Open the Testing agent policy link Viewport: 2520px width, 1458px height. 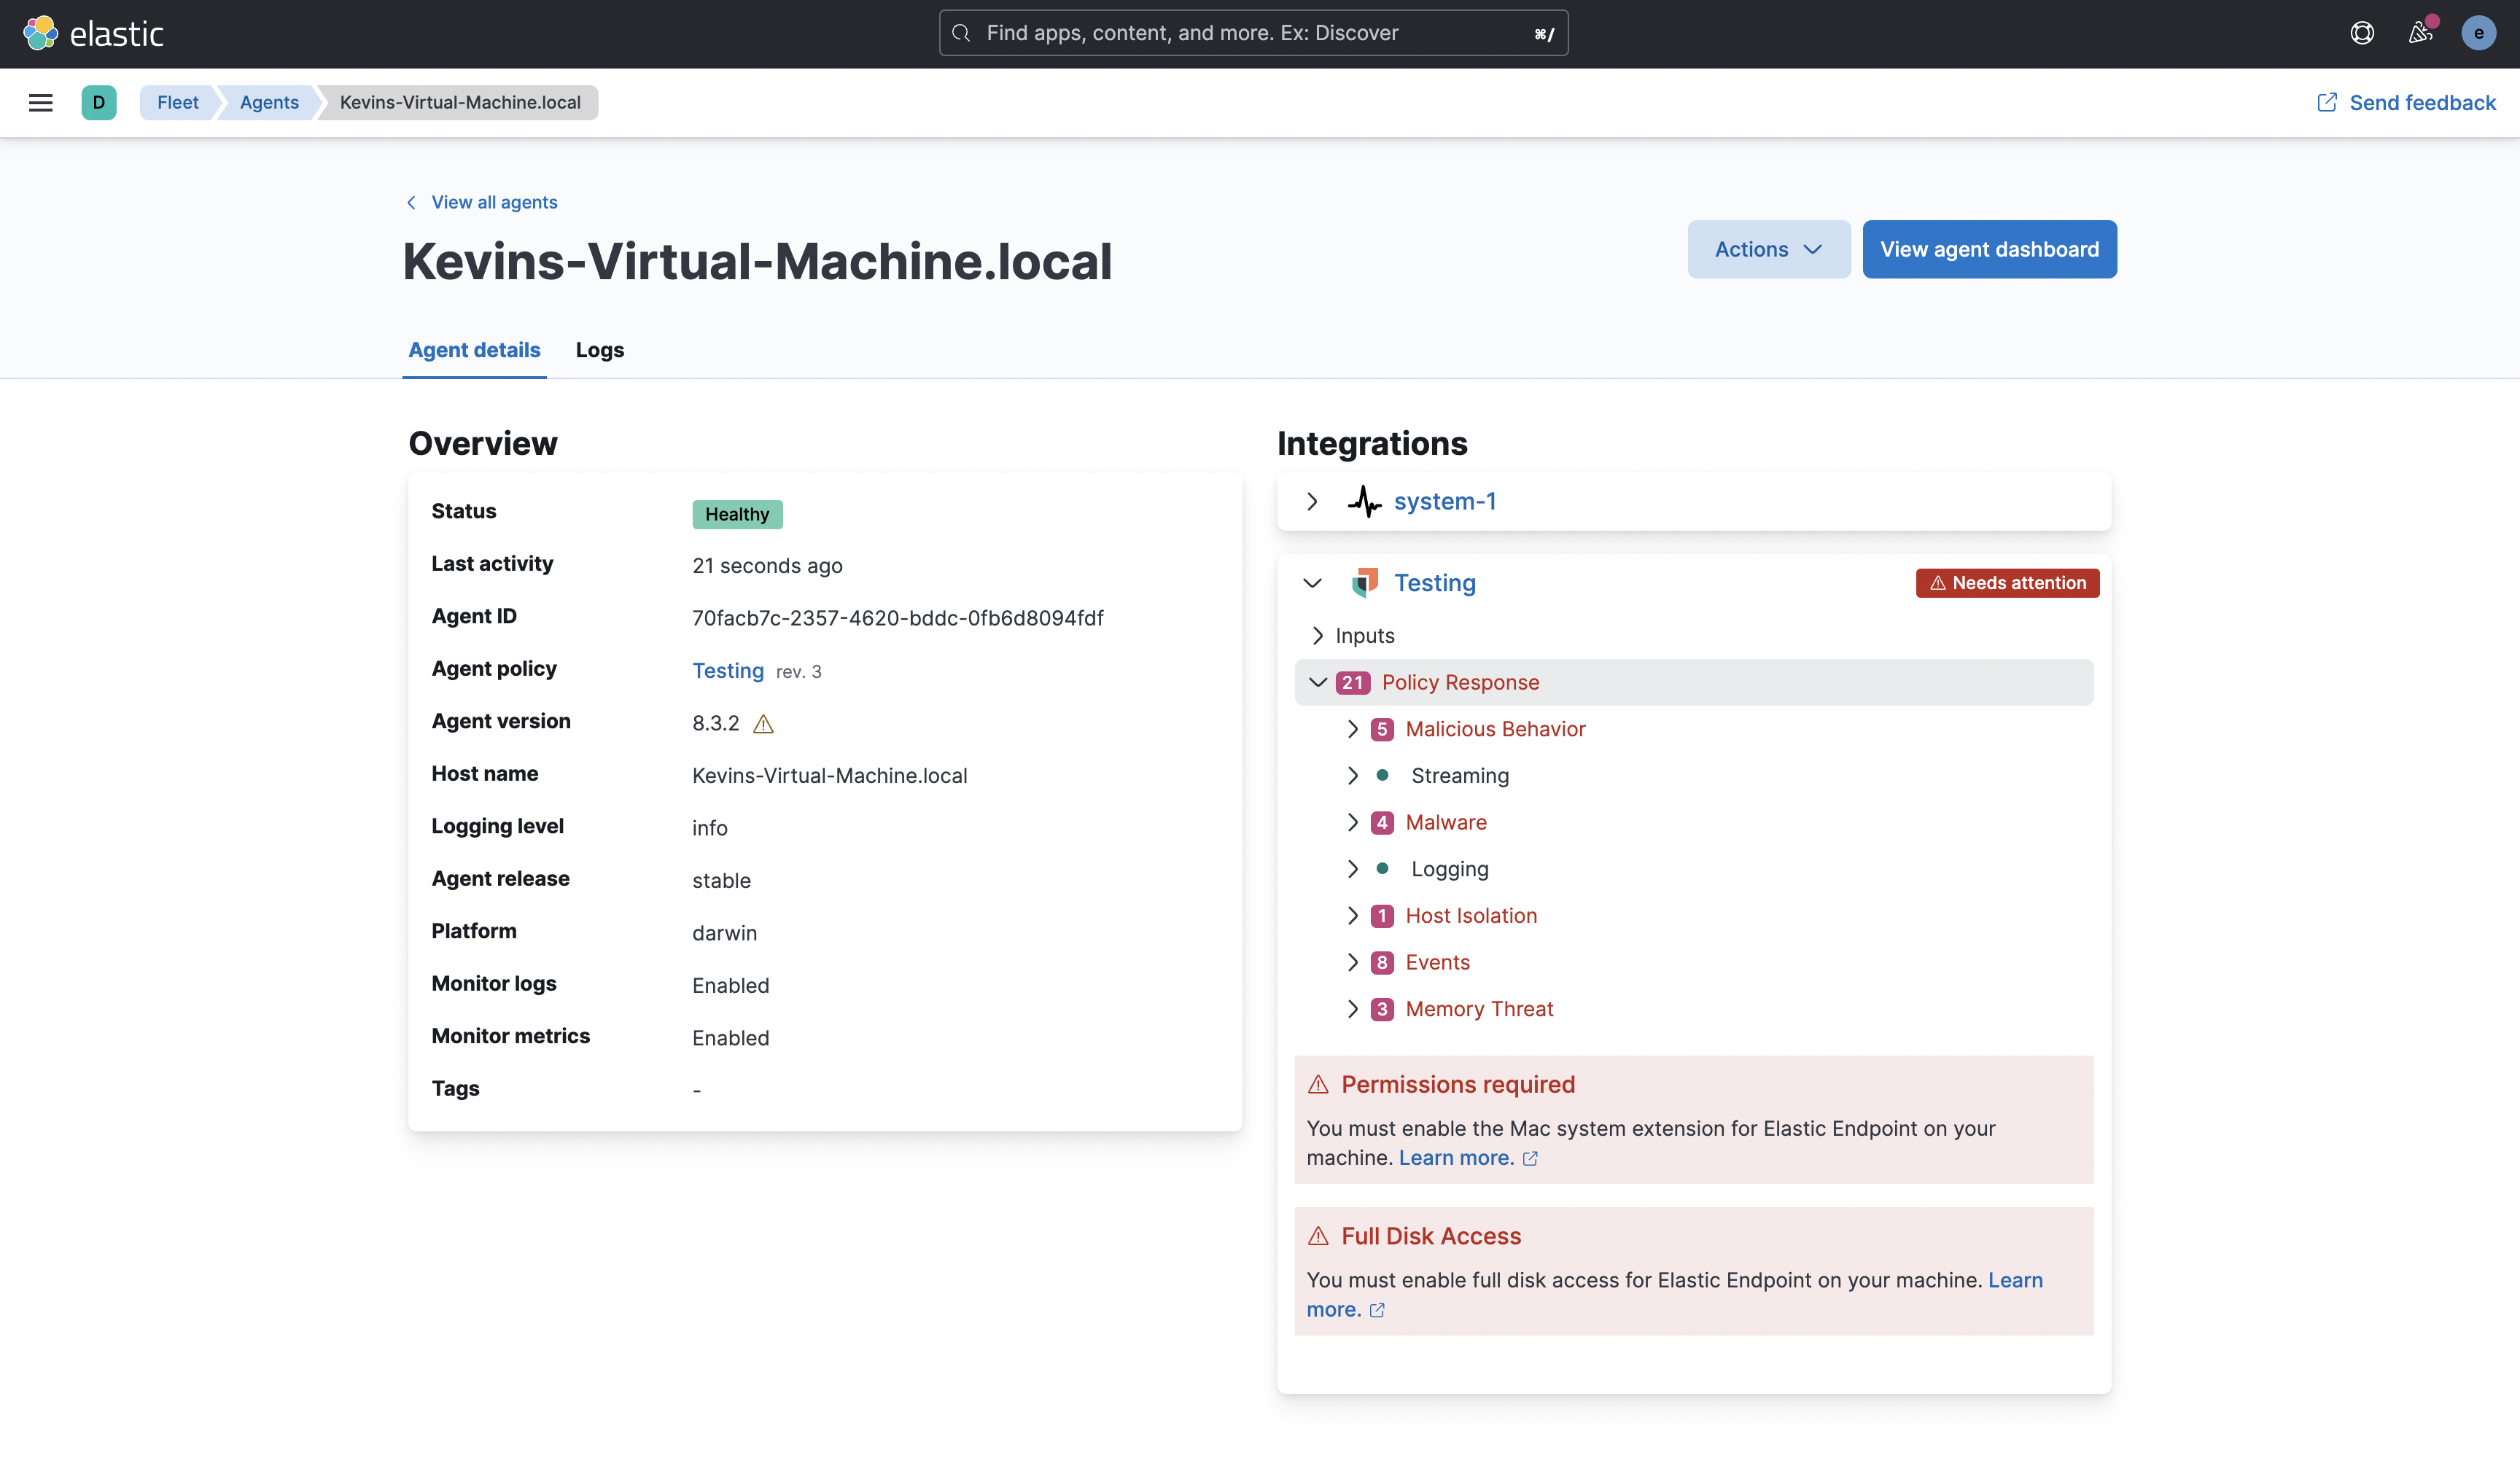point(727,670)
